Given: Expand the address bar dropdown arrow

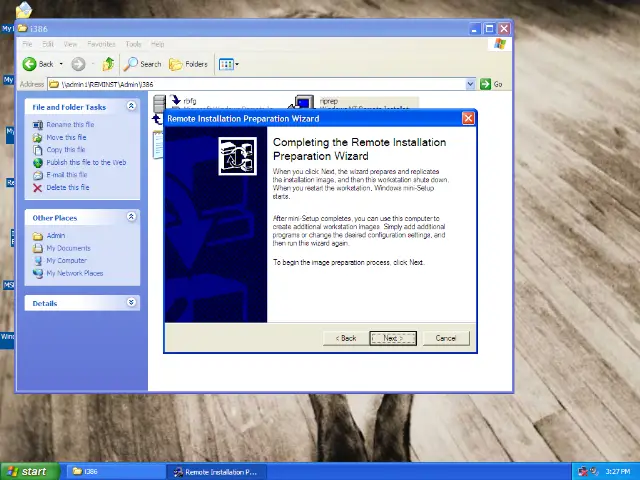Looking at the screenshot, I should (x=470, y=84).
